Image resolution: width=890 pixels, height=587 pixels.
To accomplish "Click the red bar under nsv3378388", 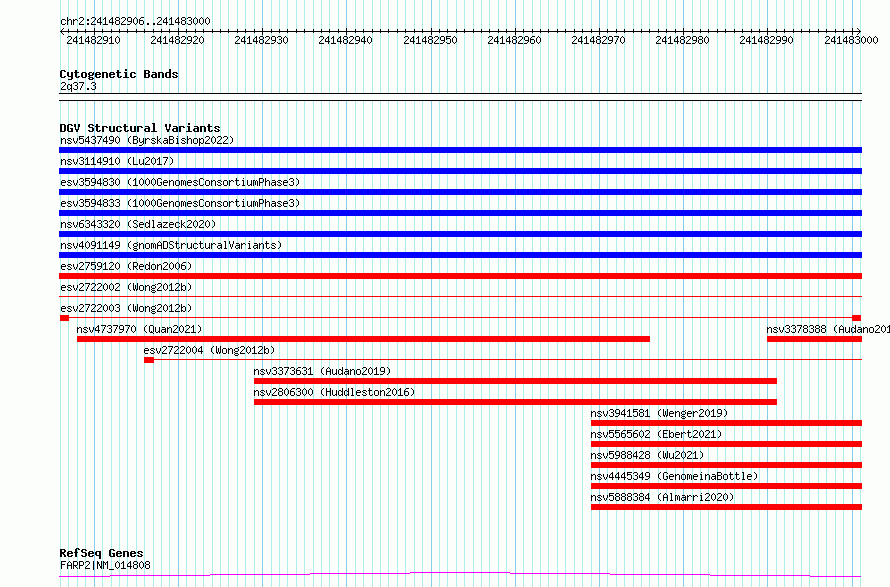I will (815, 339).
